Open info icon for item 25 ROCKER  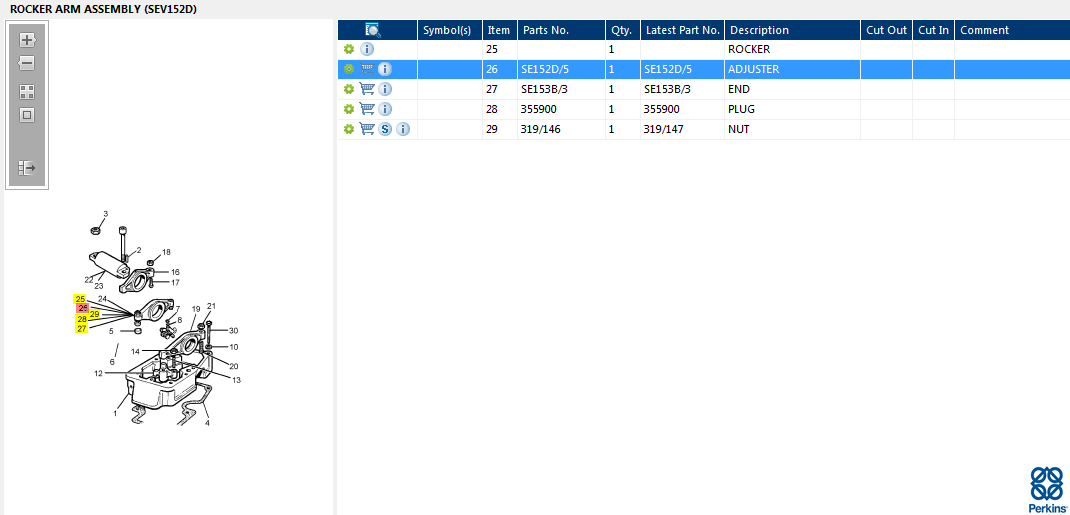coord(367,49)
